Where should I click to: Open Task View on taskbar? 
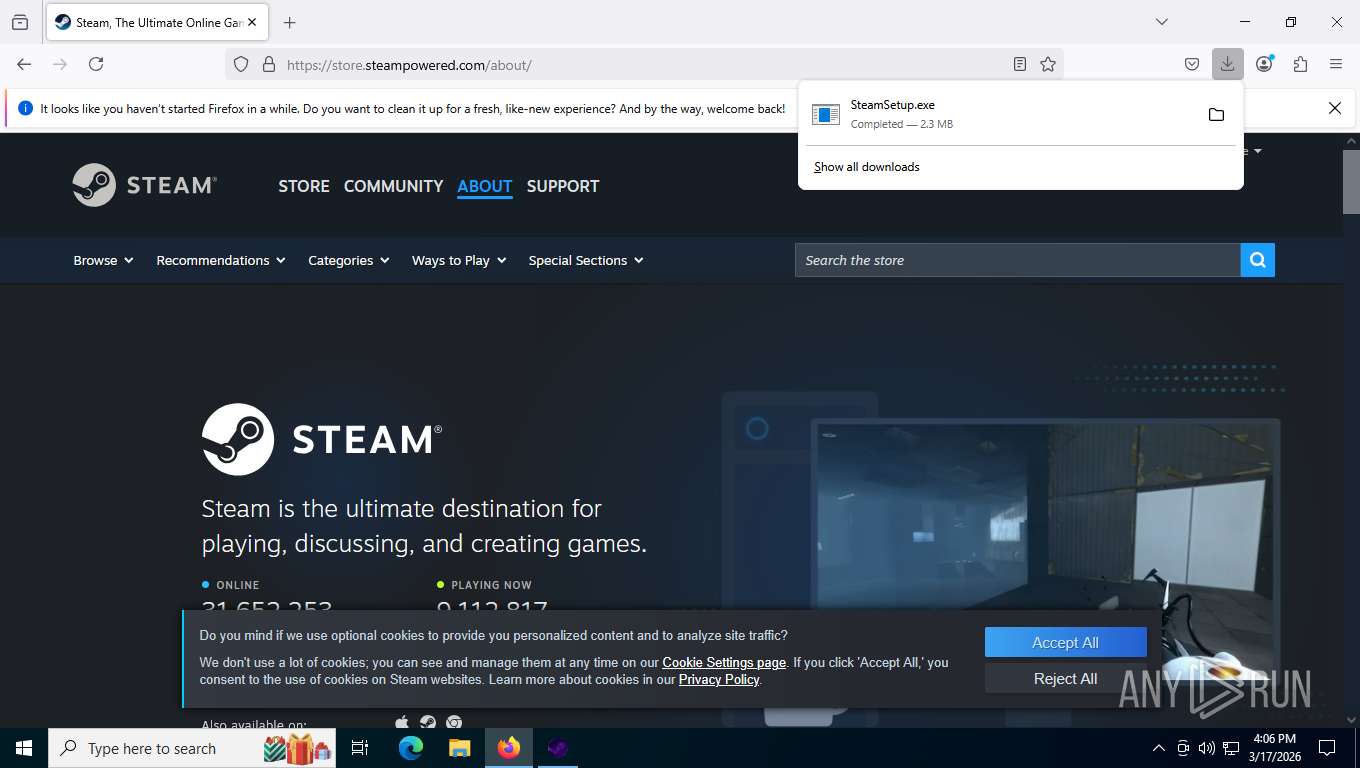[360, 748]
